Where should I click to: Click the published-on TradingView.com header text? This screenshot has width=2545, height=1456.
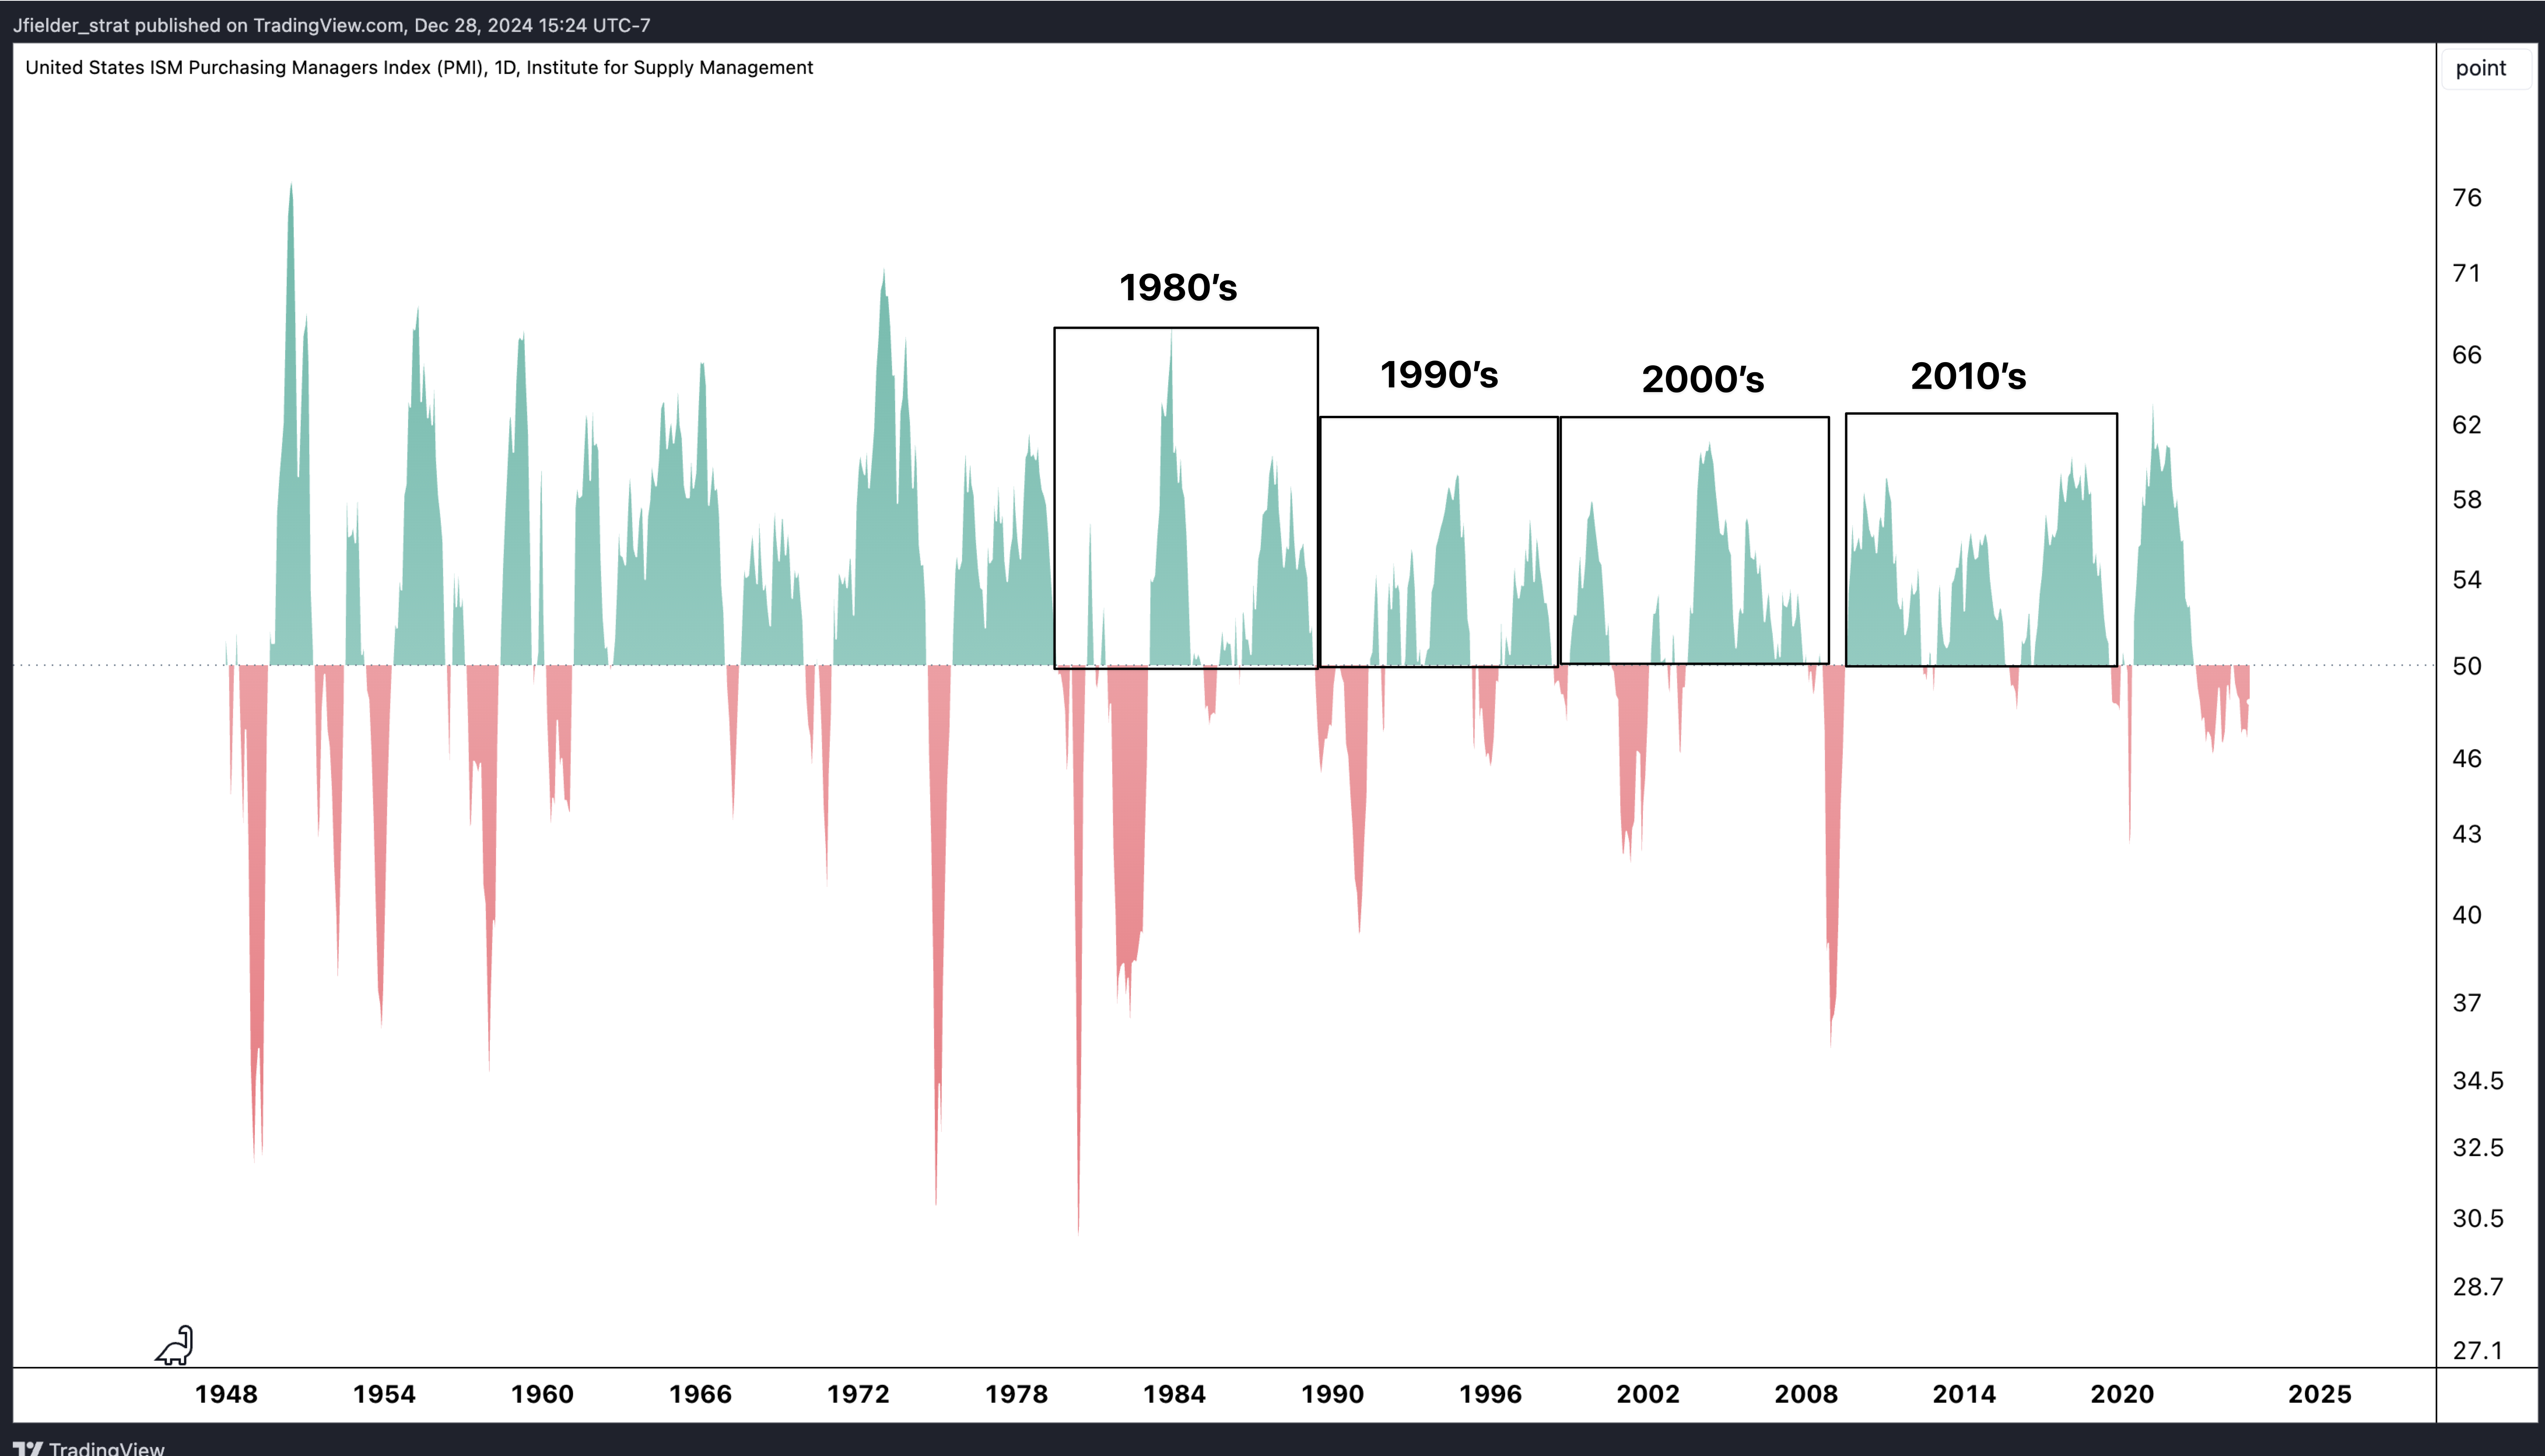coord(331,25)
